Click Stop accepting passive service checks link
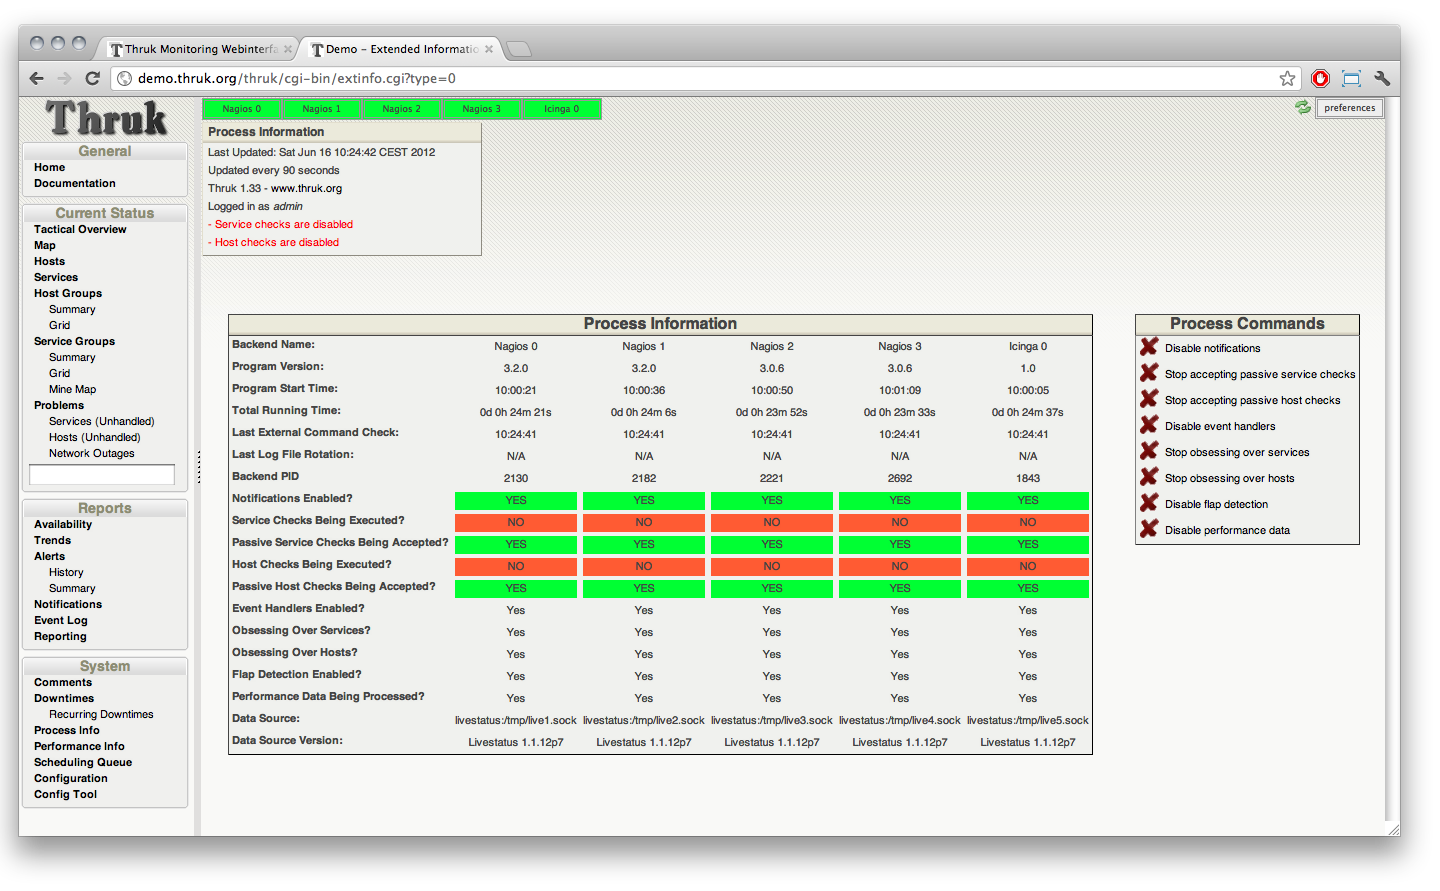 [1260, 374]
